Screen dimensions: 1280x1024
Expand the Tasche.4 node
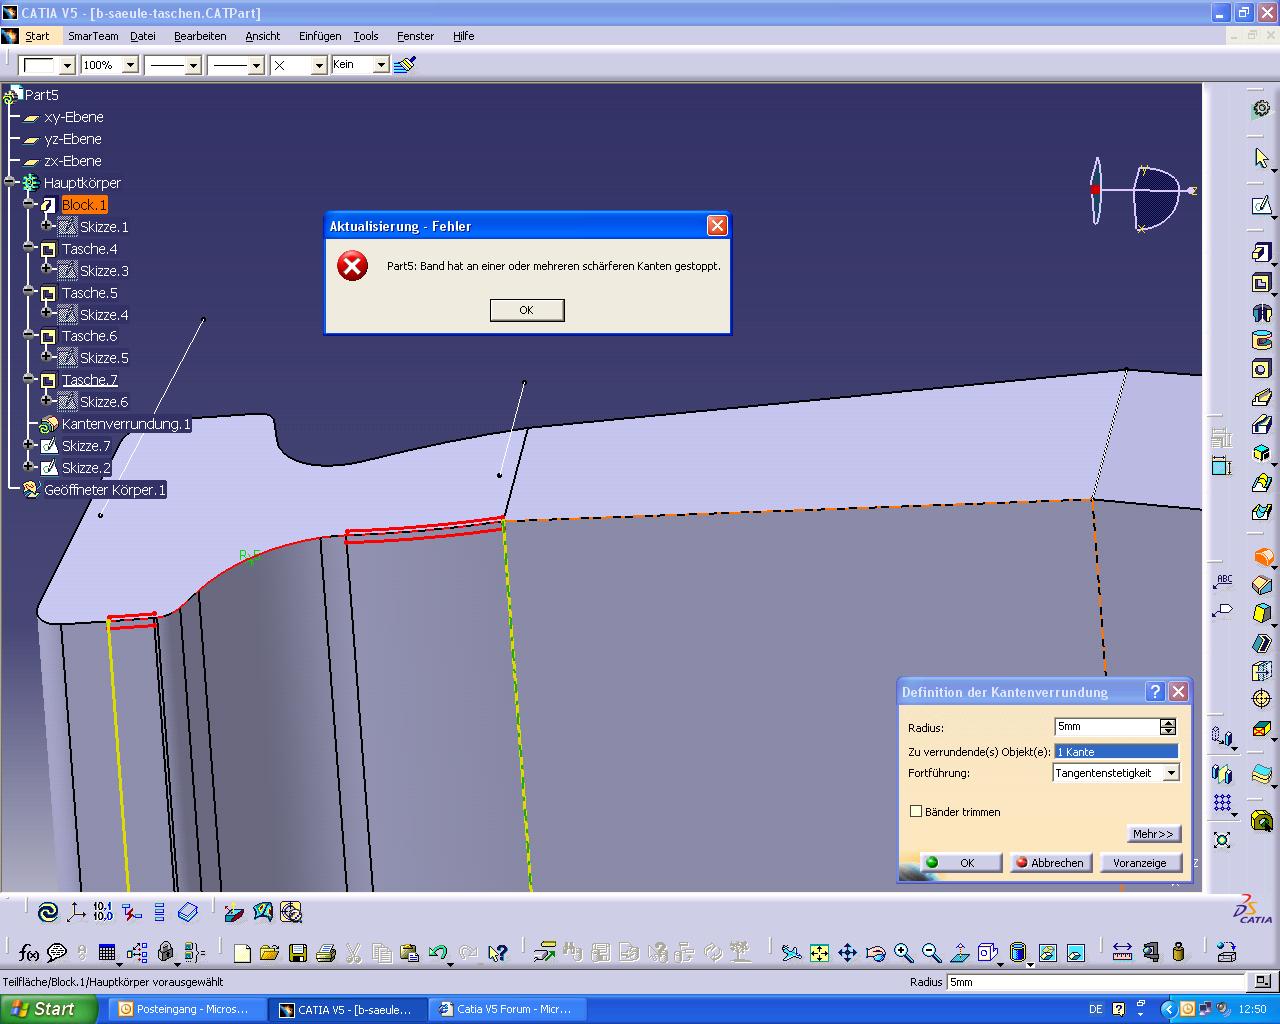pyautogui.click(x=30, y=248)
